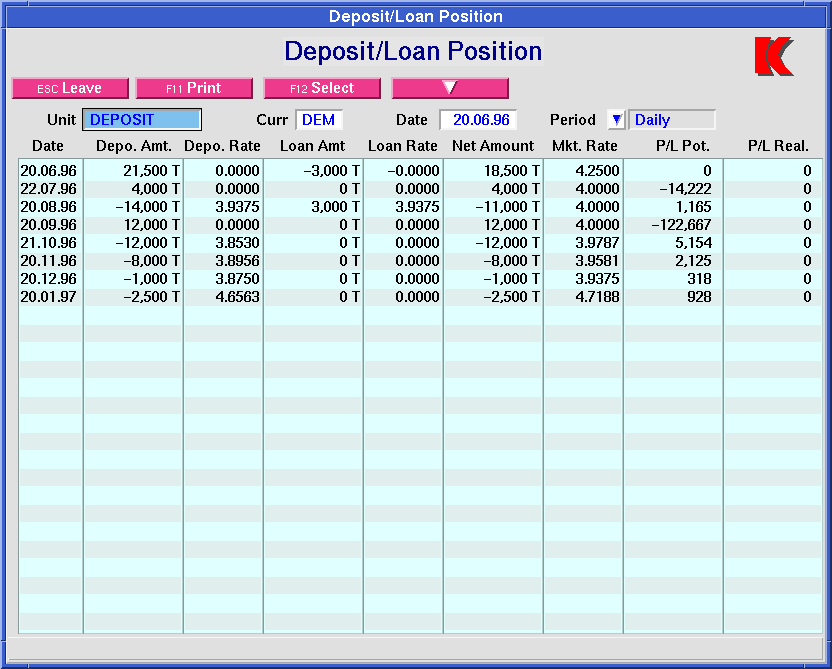Click deposit amount 21,500 T

click(152, 171)
